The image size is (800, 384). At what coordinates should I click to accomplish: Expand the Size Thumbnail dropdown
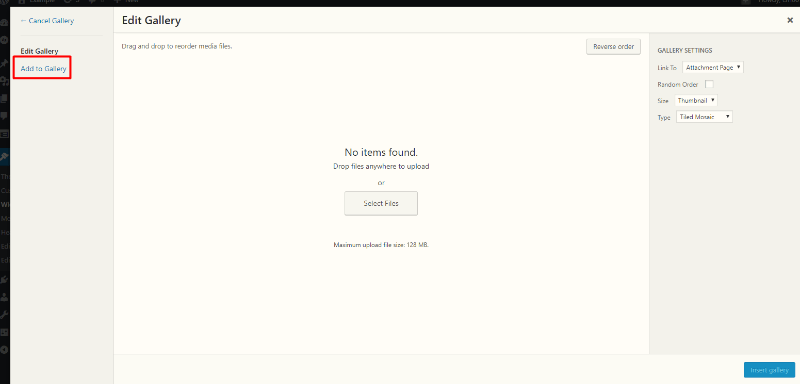696,100
